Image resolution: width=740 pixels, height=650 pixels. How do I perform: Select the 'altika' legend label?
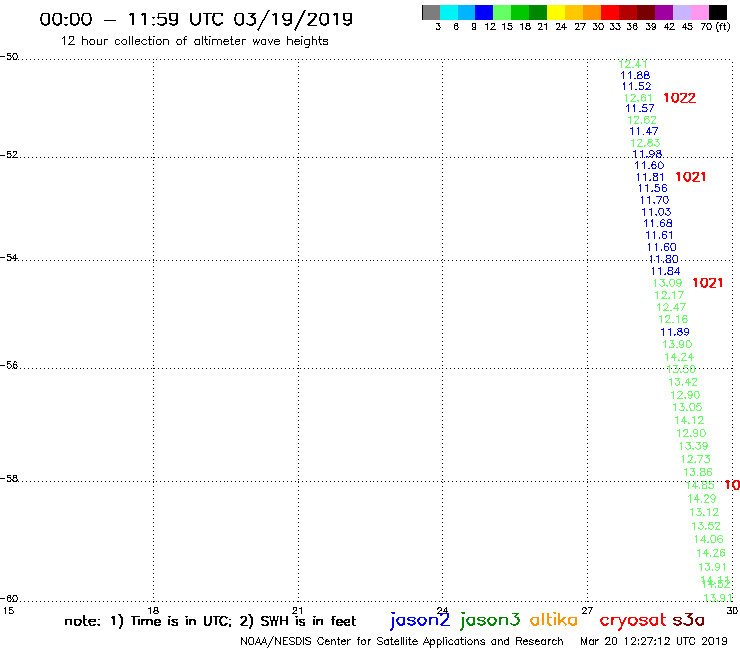tap(554, 620)
